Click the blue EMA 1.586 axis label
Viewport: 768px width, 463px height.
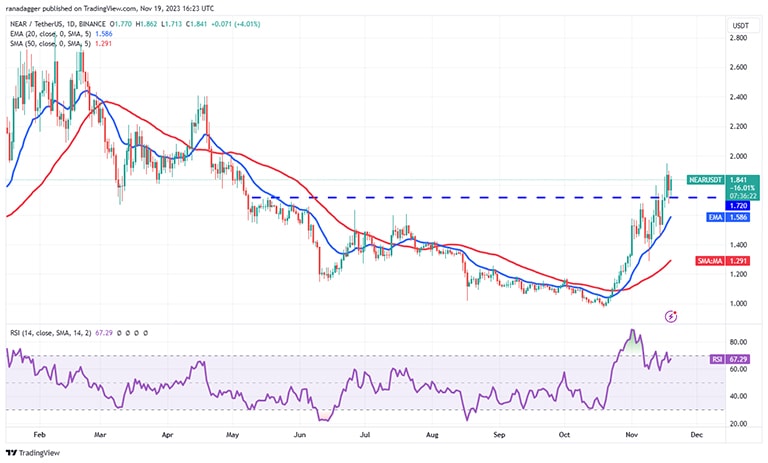point(728,217)
